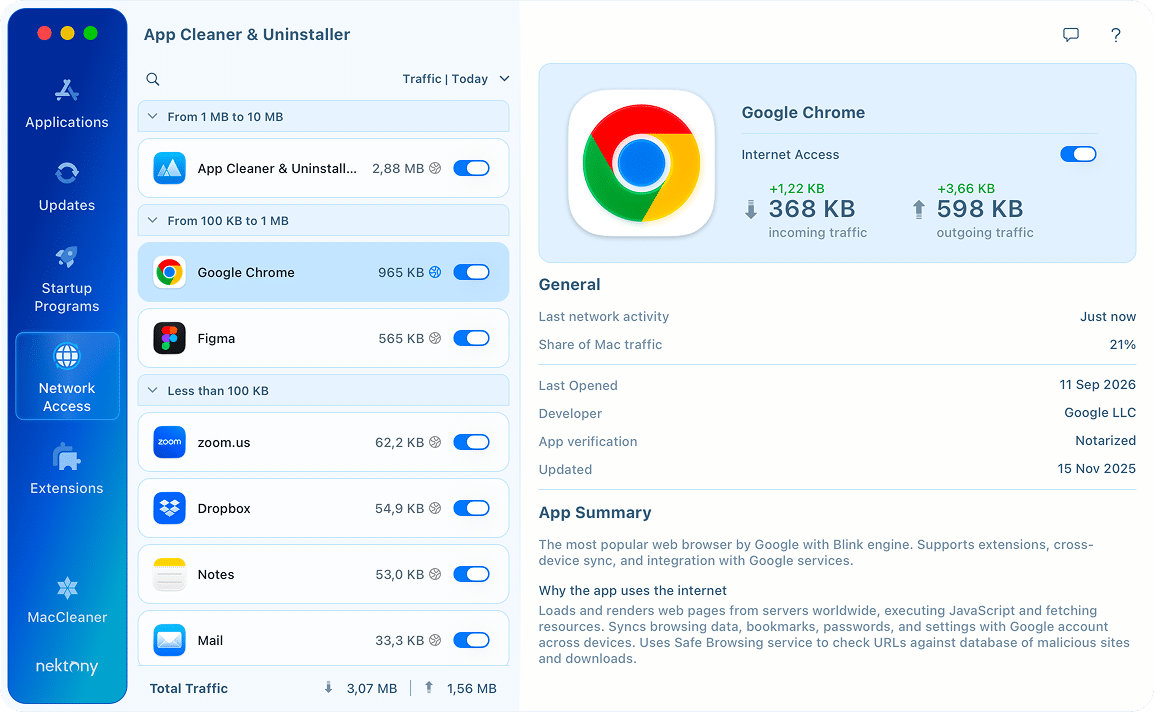
Task: Disable internet access for Figma
Action: point(471,339)
